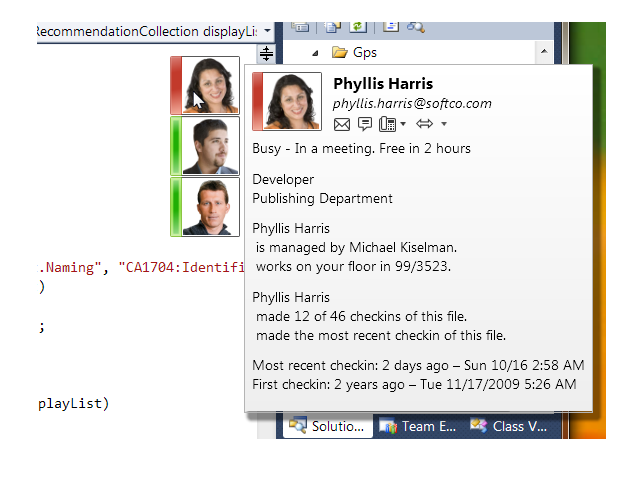Switch to the Solution Explorer tab
Viewport: 640px width, 480px height.
[328, 426]
